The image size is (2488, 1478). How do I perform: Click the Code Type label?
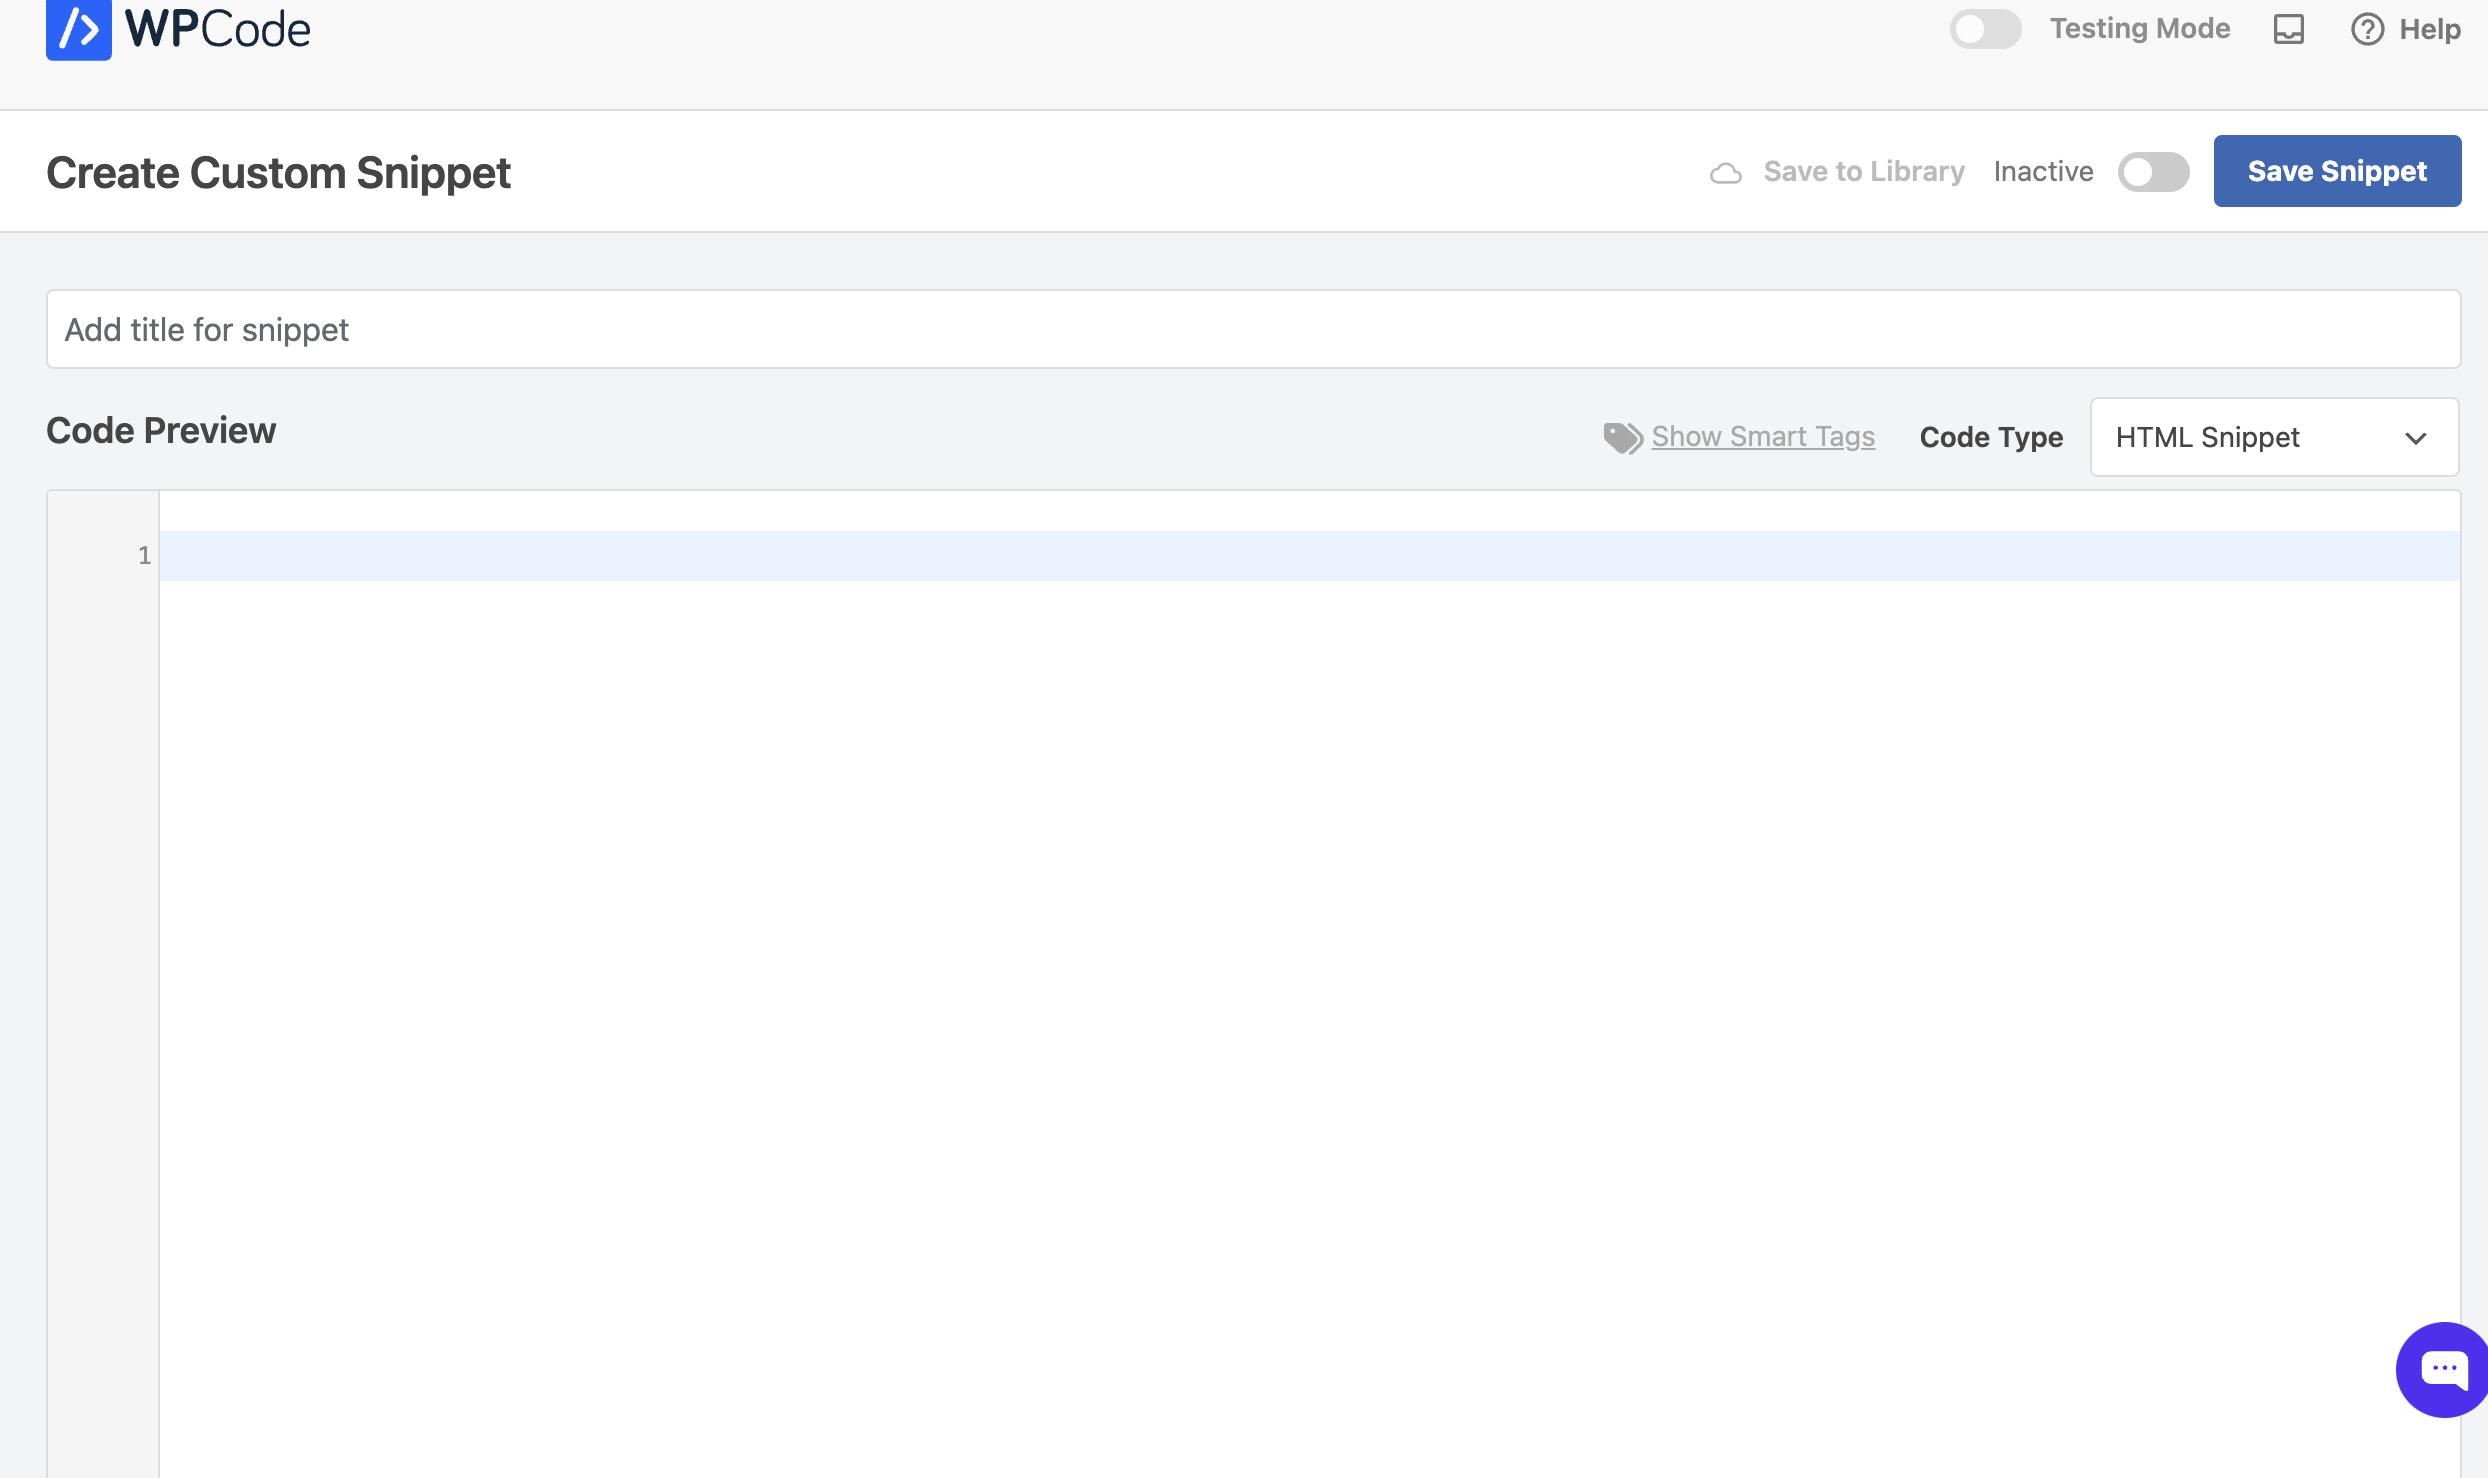point(1991,437)
